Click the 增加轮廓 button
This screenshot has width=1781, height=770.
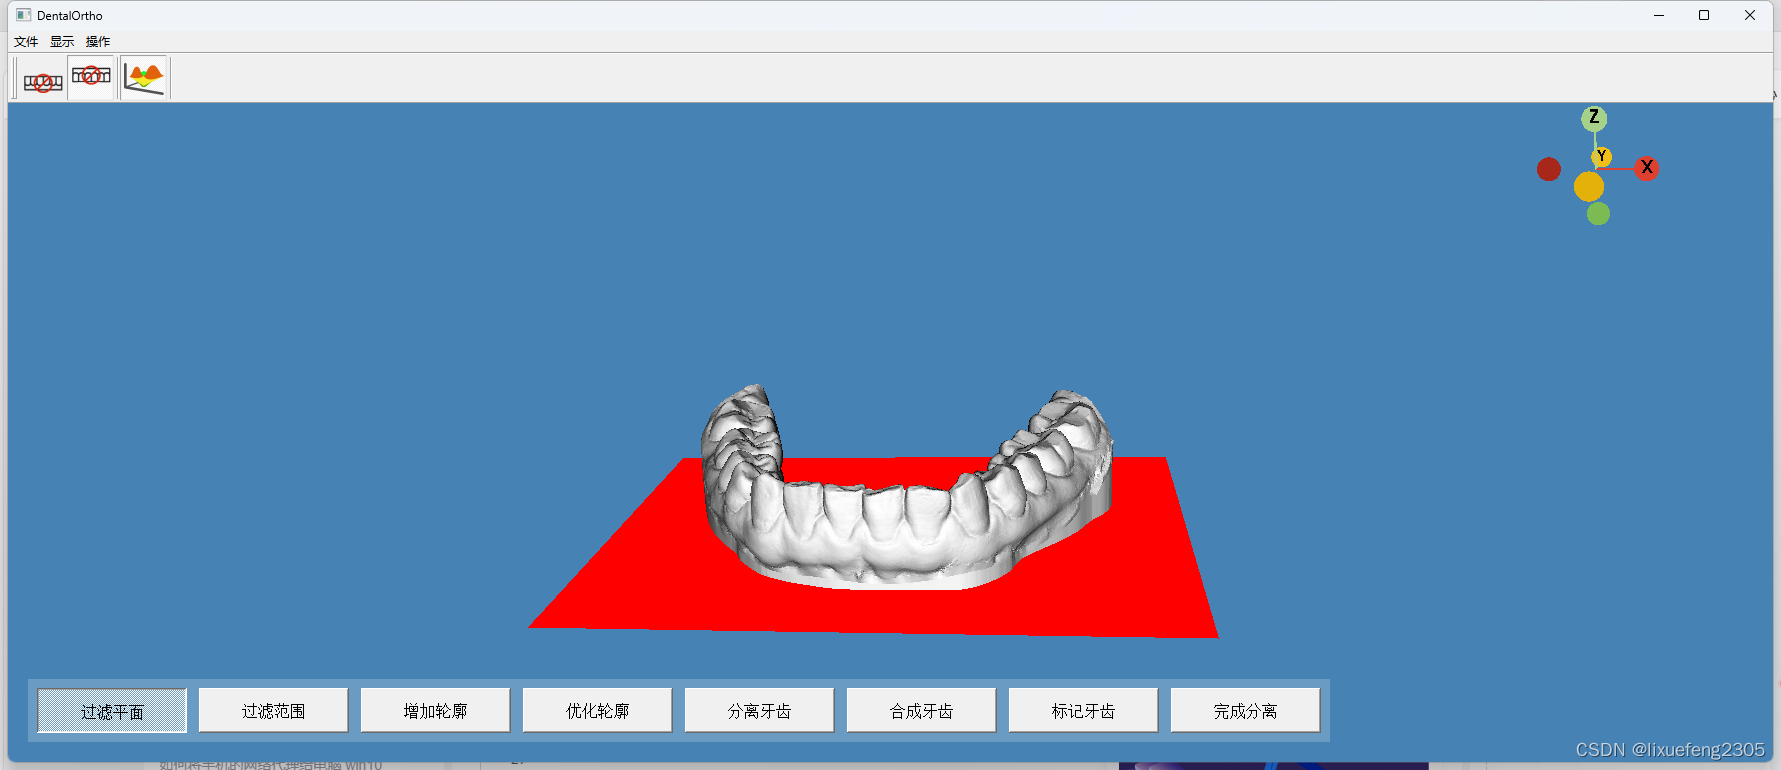point(435,711)
